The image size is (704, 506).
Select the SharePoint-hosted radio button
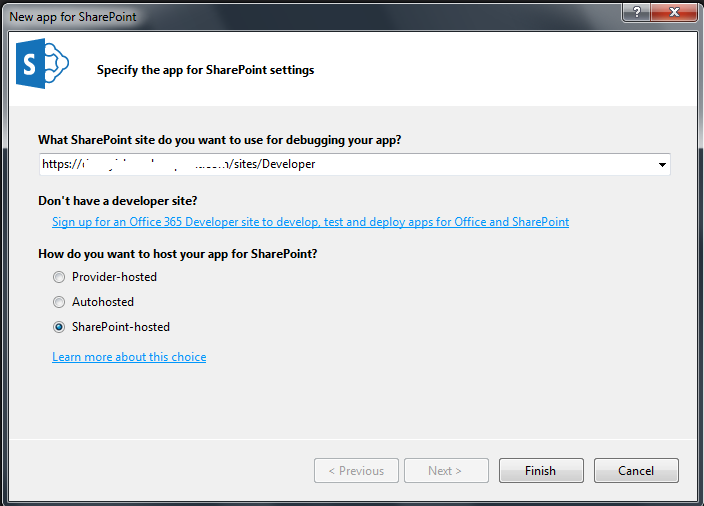(59, 327)
